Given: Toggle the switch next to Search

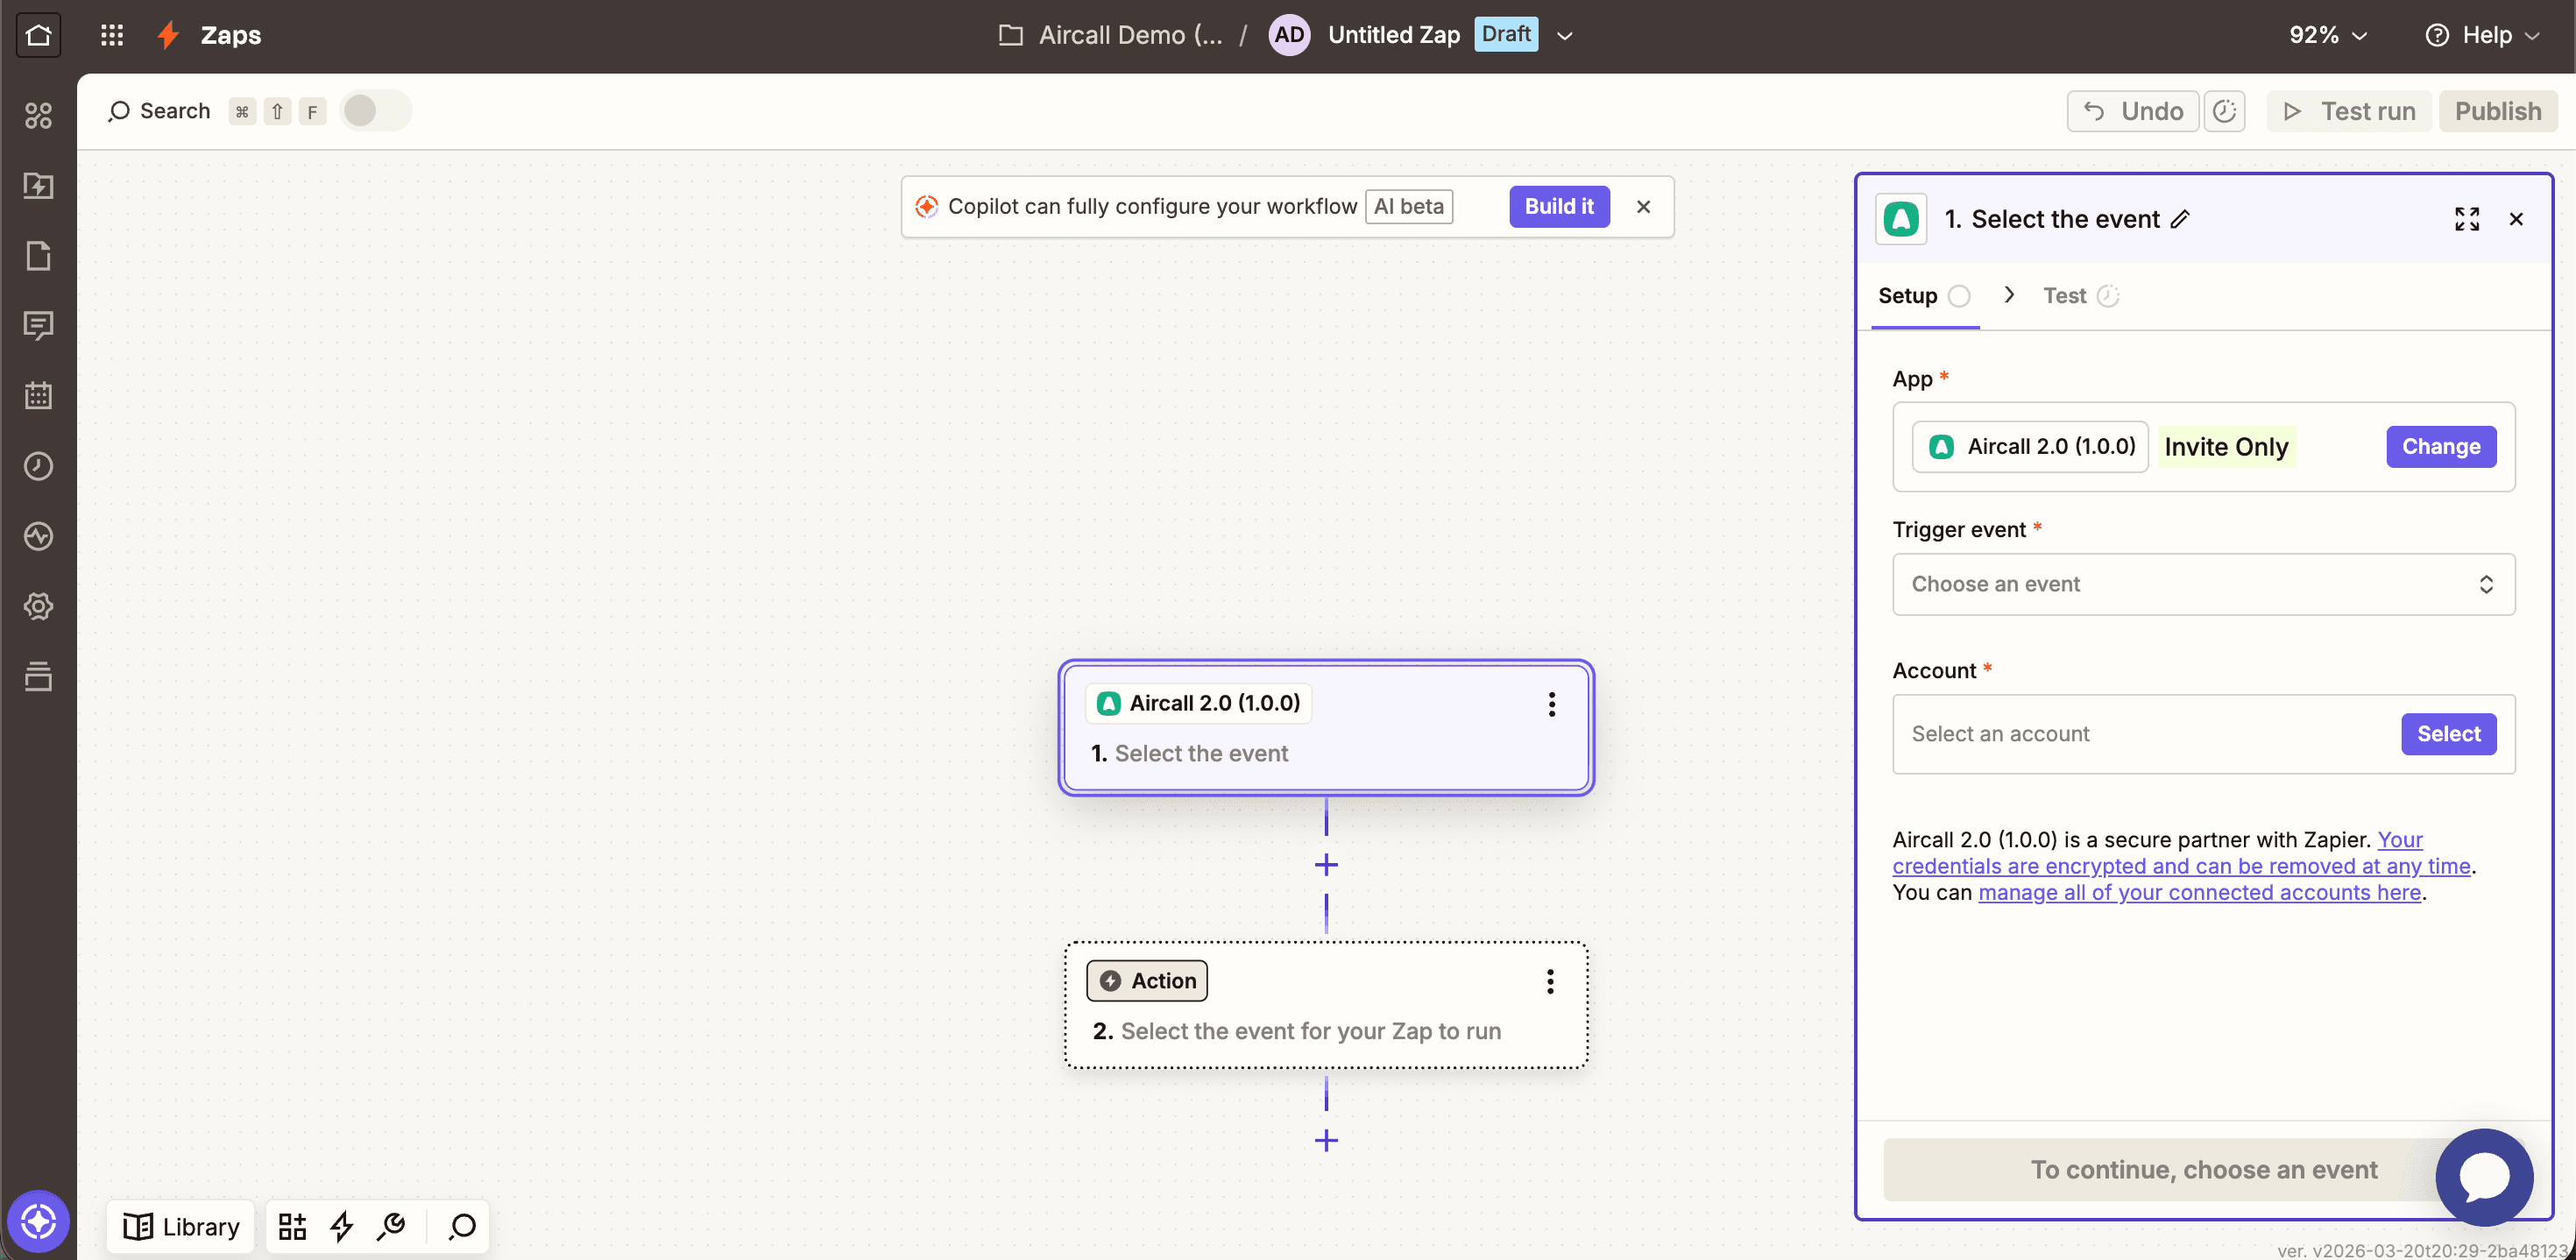Looking at the screenshot, I should pos(374,111).
